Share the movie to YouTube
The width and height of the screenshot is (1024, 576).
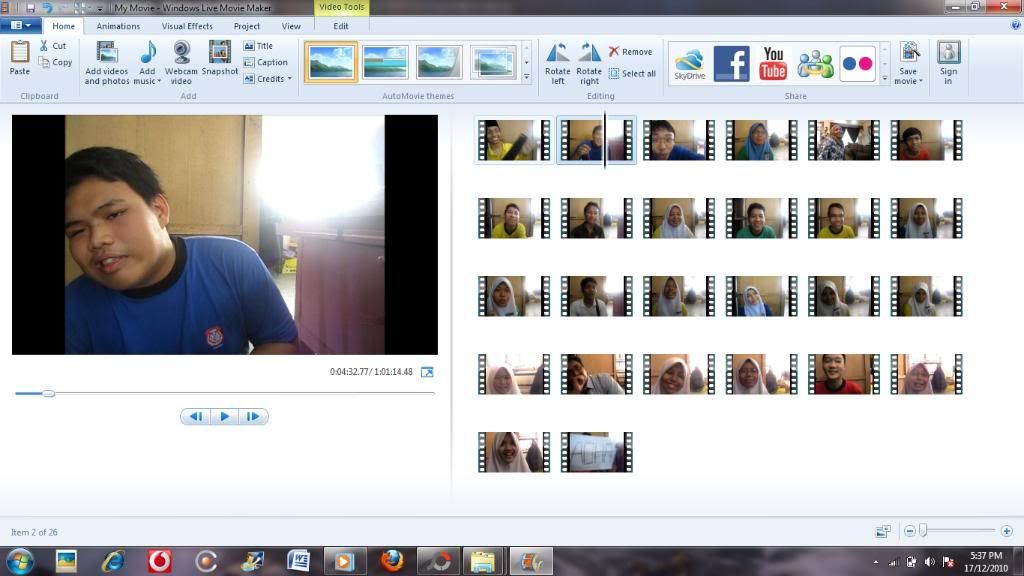tap(773, 63)
